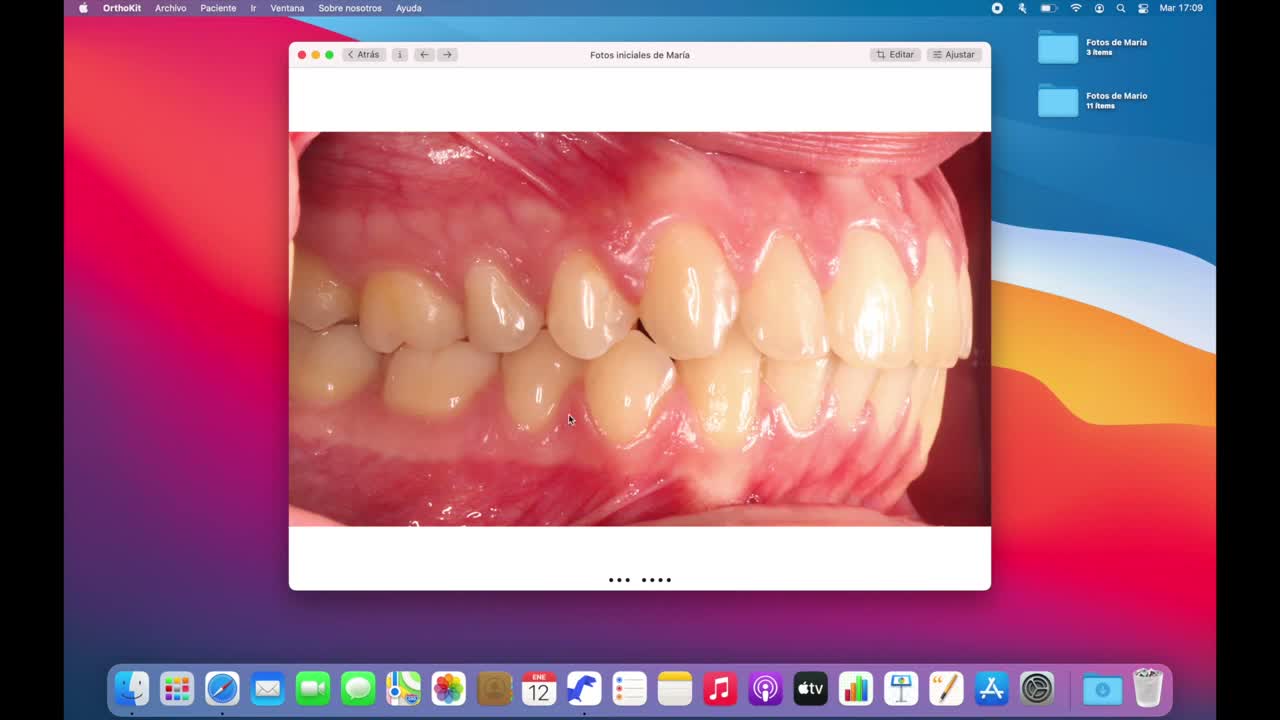Image resolution: width=1280 pixels, height=720 pixels.
Task: Open the Apple menu
Action: coord(83,8)
